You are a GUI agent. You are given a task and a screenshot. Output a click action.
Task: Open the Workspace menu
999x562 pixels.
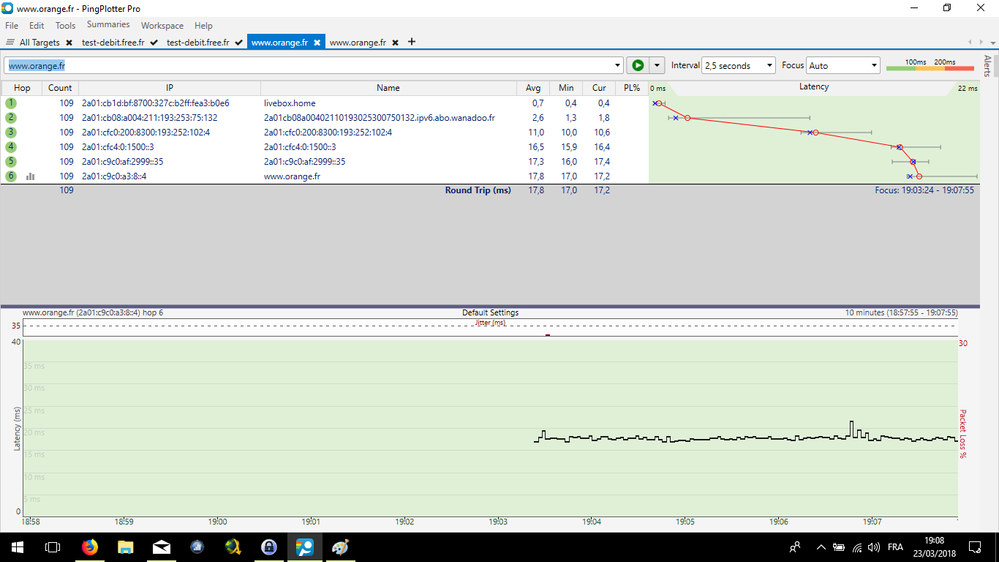(x=162, y=25)
